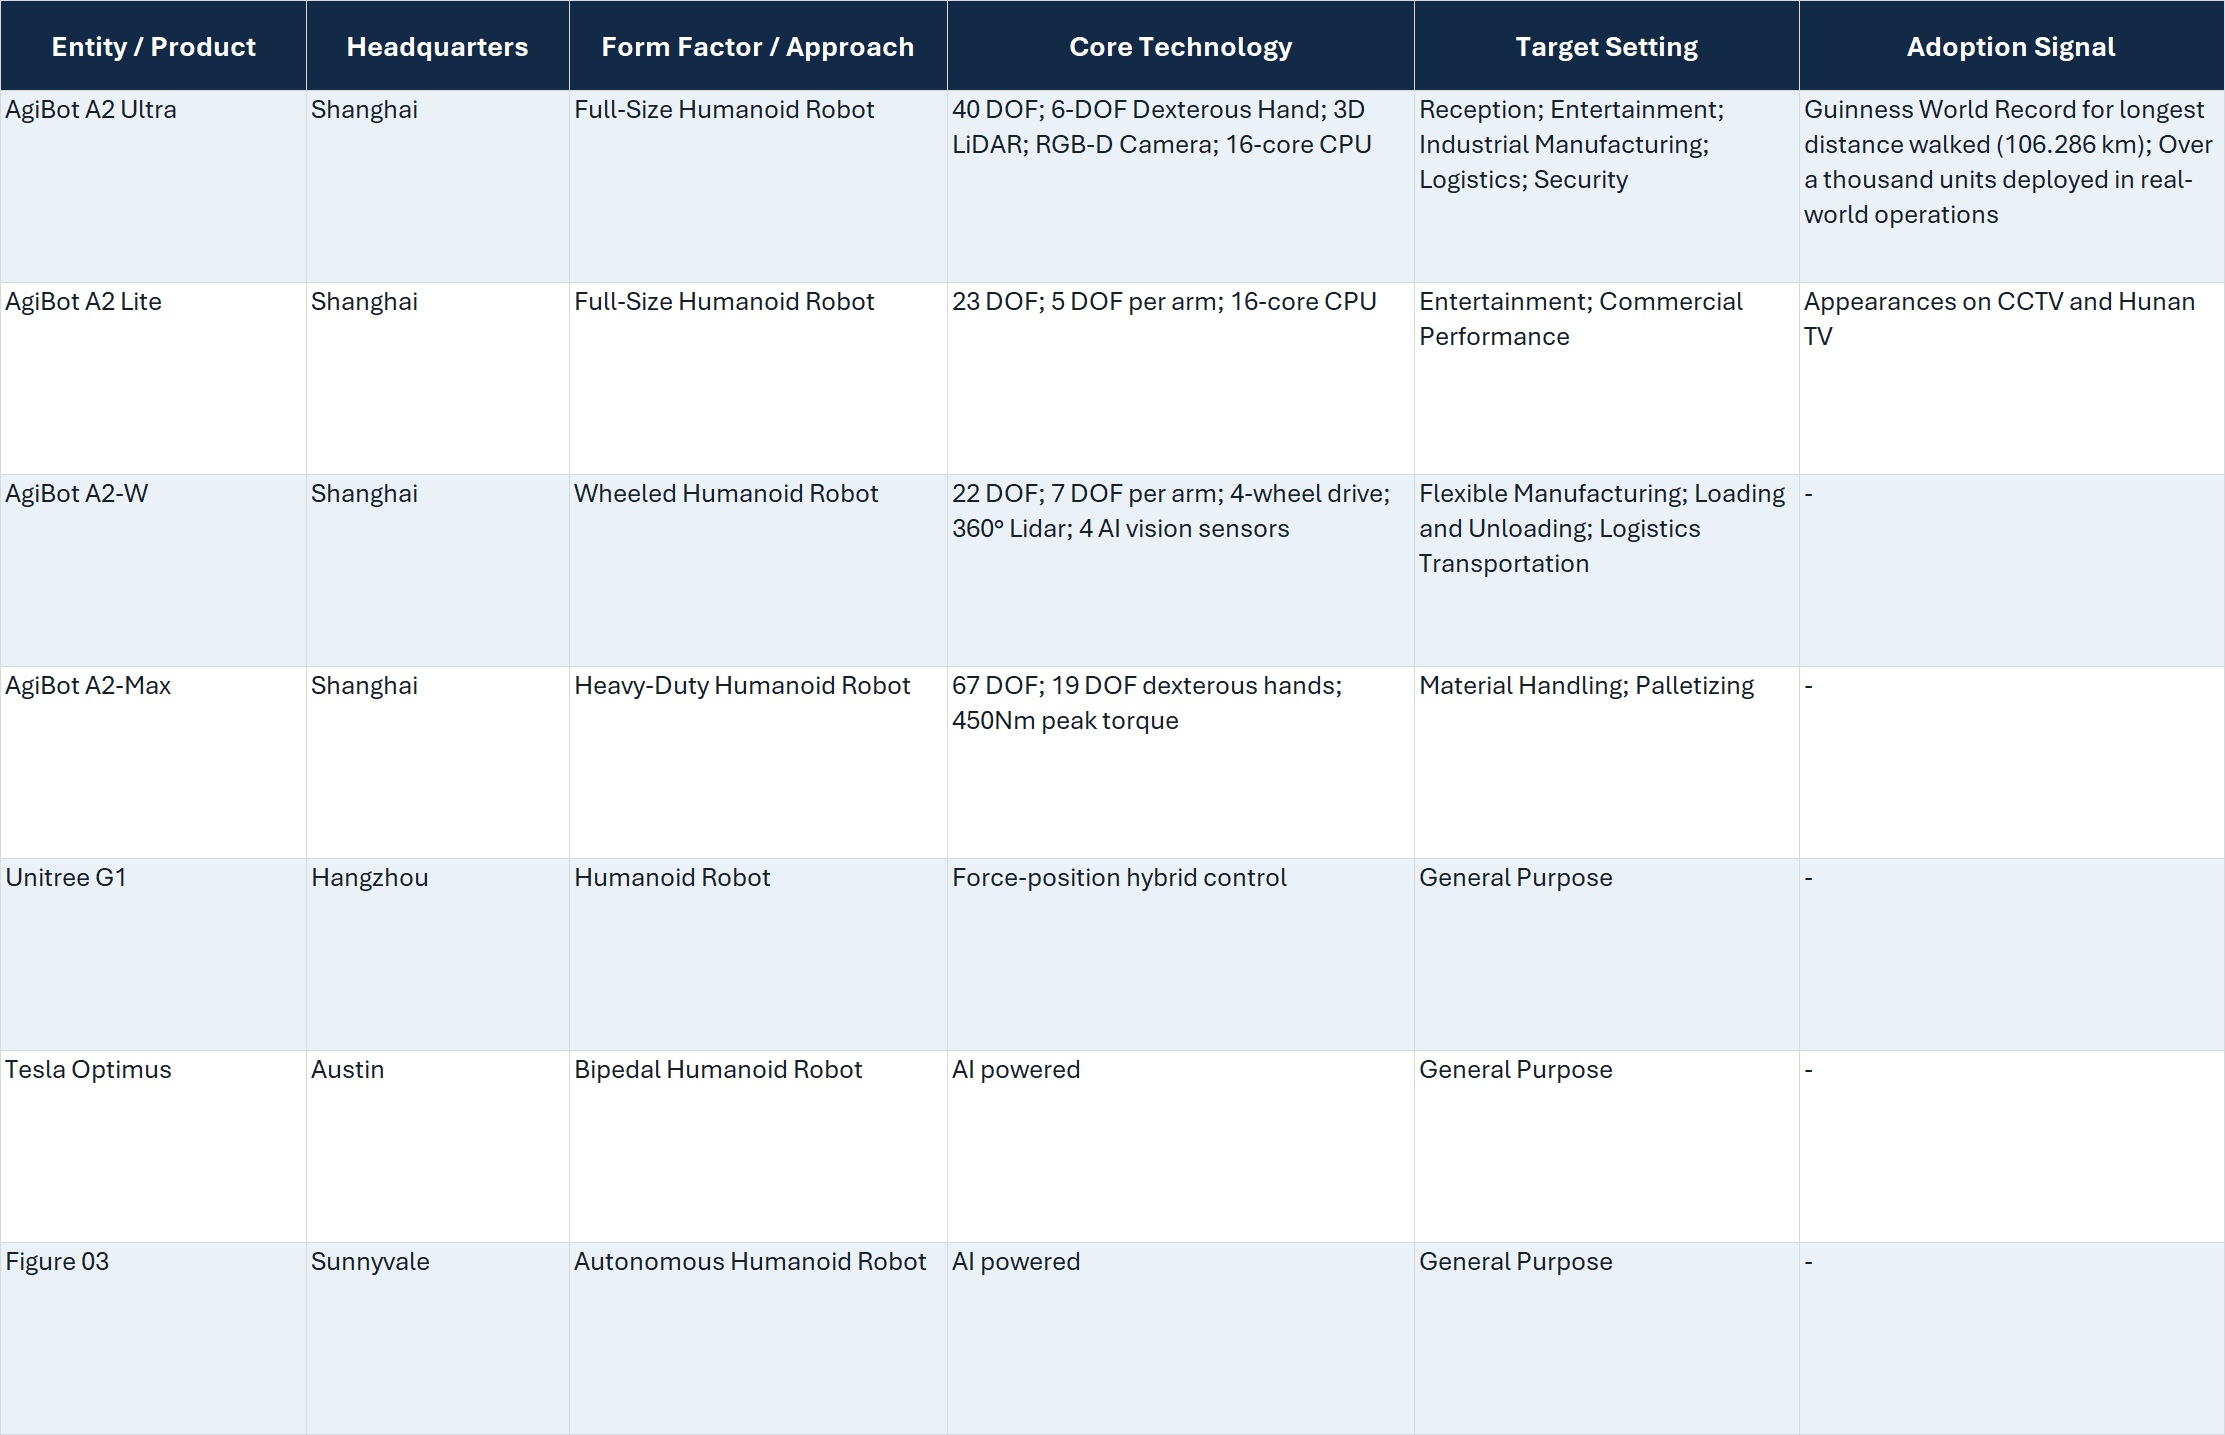Select the AgiBot A2-W cell
Image resolution: width=2225 pixels, height=1435 pixels.
[x=153, y=570]
